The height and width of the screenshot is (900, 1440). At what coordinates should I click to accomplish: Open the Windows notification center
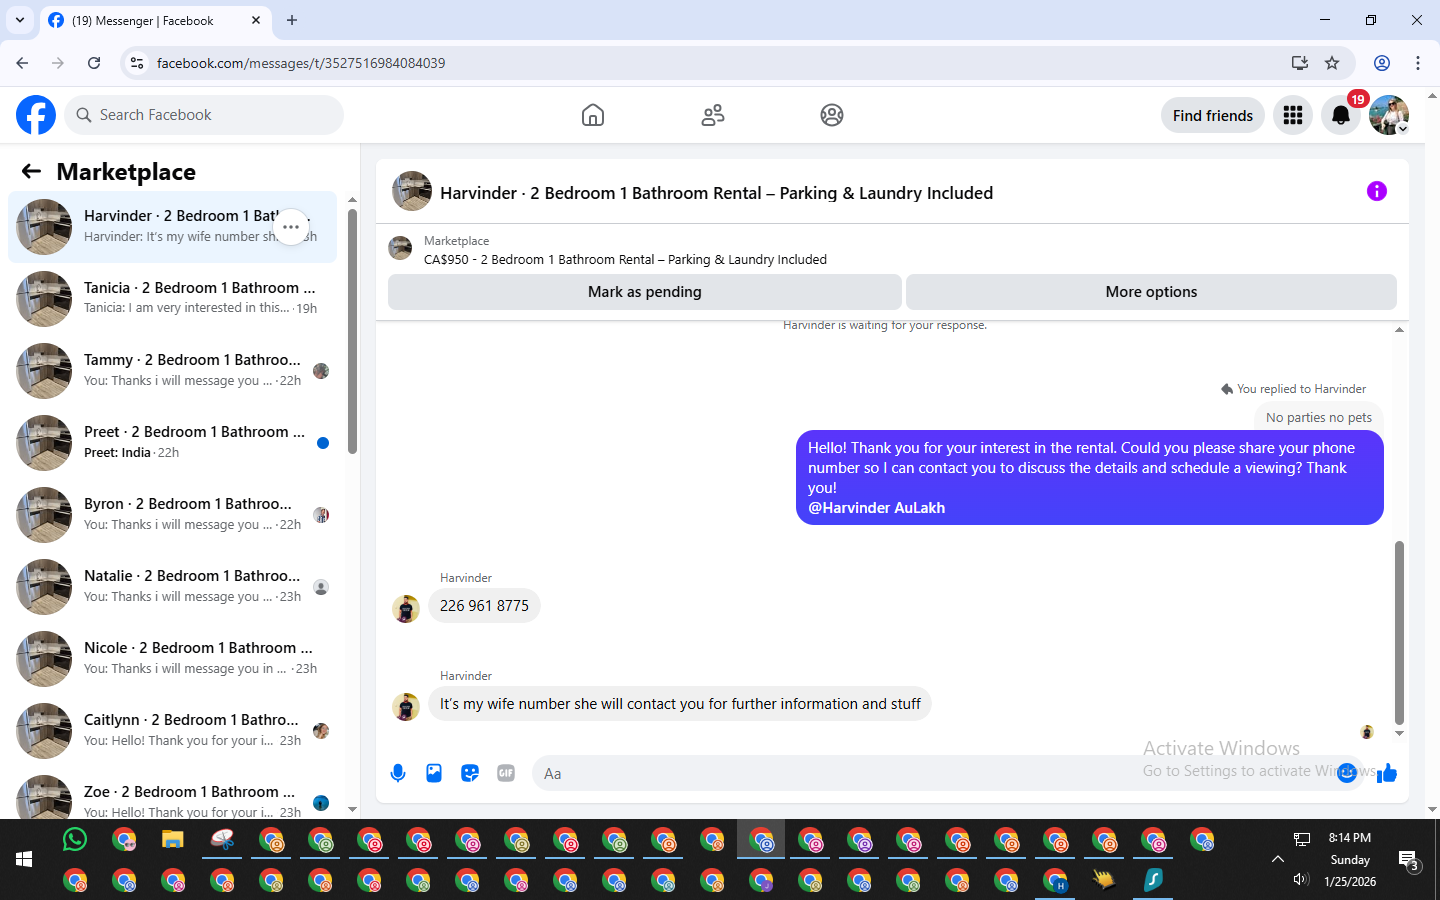point(1409,860)
